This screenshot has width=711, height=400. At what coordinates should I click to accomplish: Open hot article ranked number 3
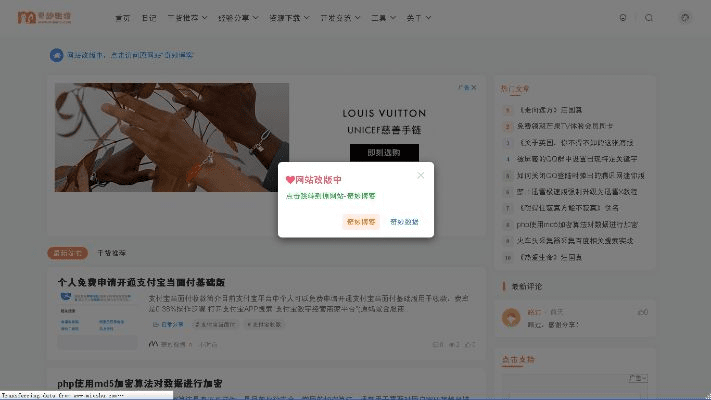[575, 143]
